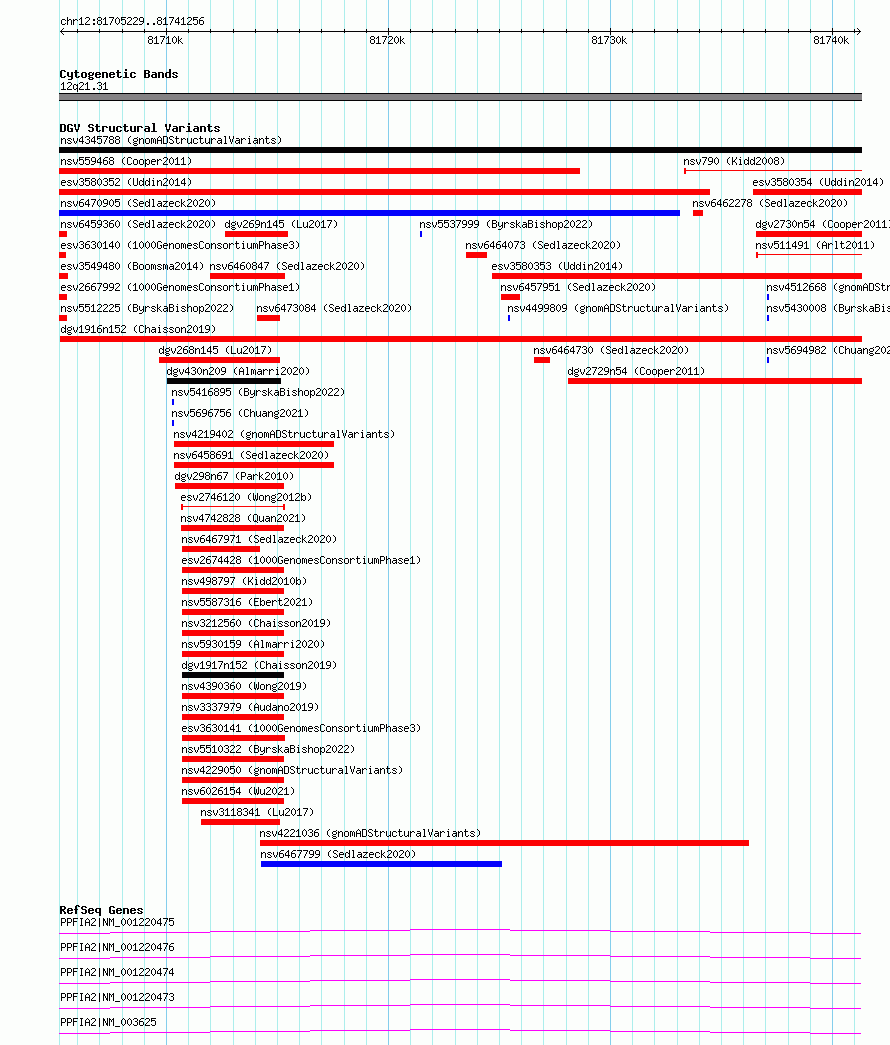
Task: Click the chr12:81705229..81741256 region label
Action: pos(132,21)
